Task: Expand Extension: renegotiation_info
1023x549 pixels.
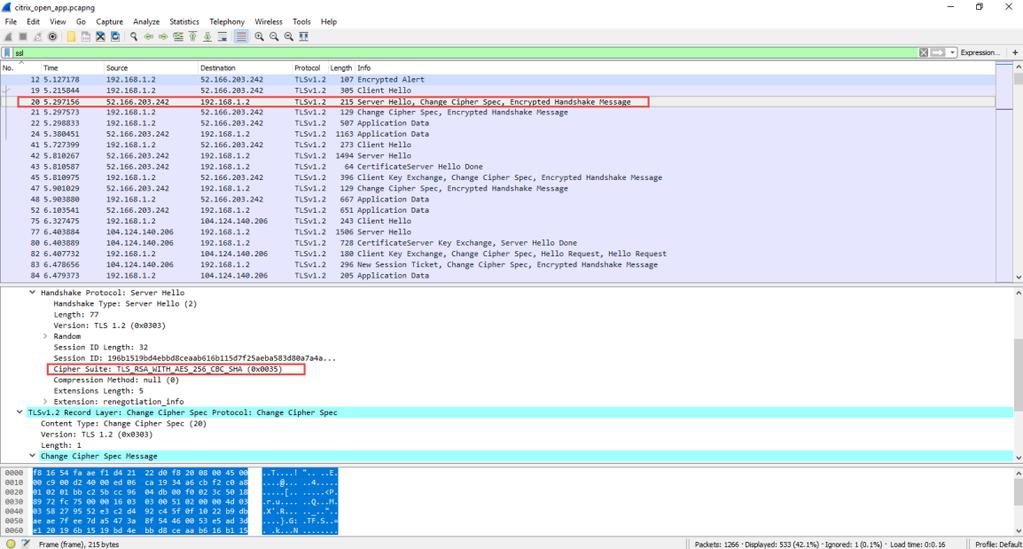Action: click(45, 401)
